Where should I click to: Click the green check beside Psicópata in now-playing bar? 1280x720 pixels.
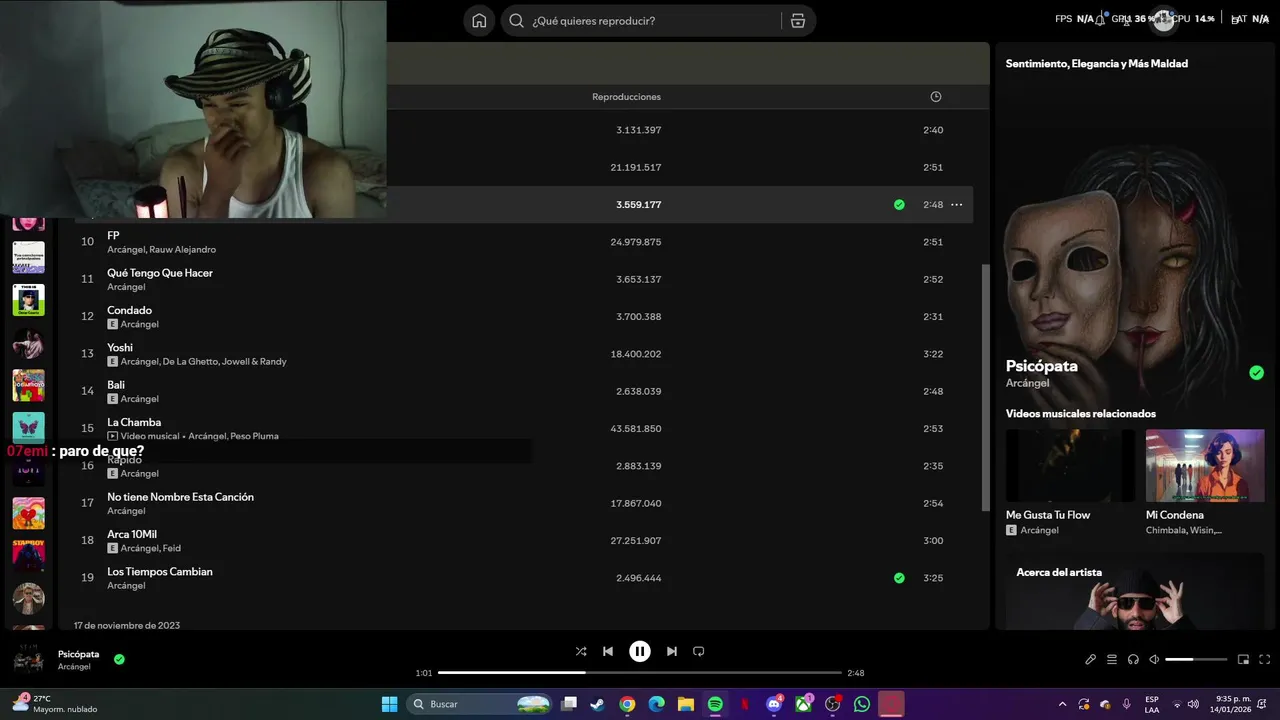pyautogui.click(x=119, y=659)
